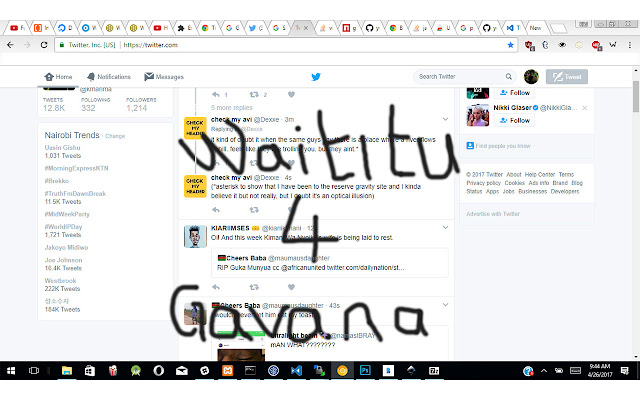This screenshot has width=640, height=400.
Task: Open the Developers footer link
Action: [x=564, y=191]
